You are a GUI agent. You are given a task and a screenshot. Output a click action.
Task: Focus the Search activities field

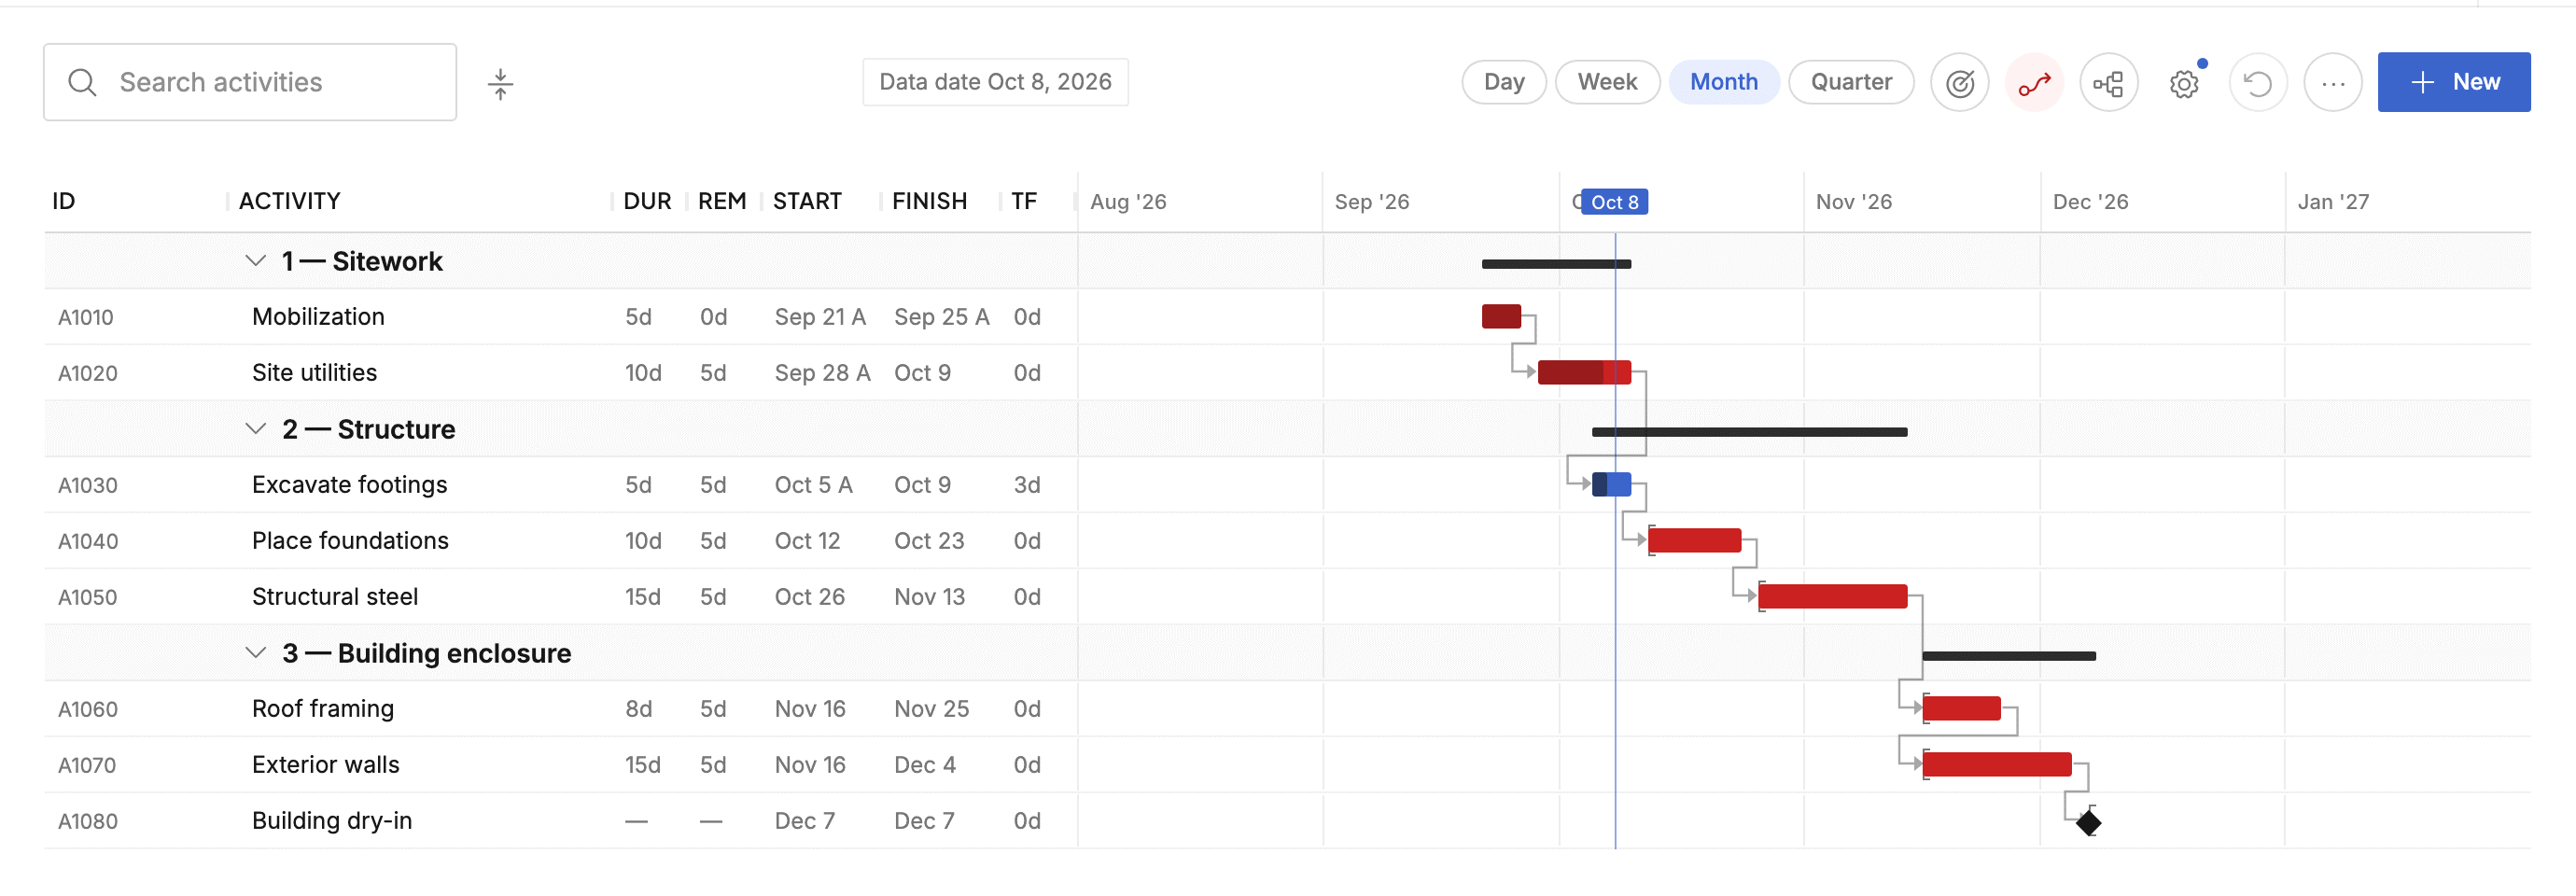tap(250, 82)
